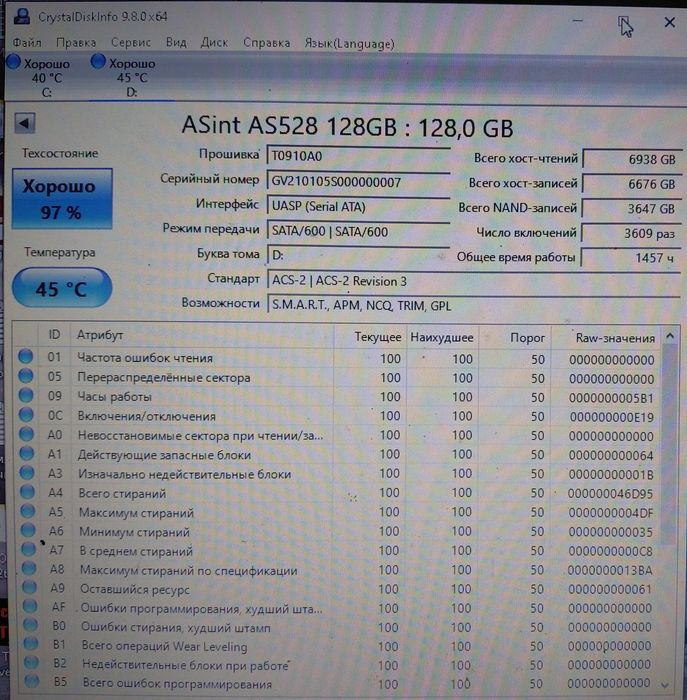Open the Сервис menu
Image resolution: width=687 pixels, height=700 pixels.
[x=131, y=42]
